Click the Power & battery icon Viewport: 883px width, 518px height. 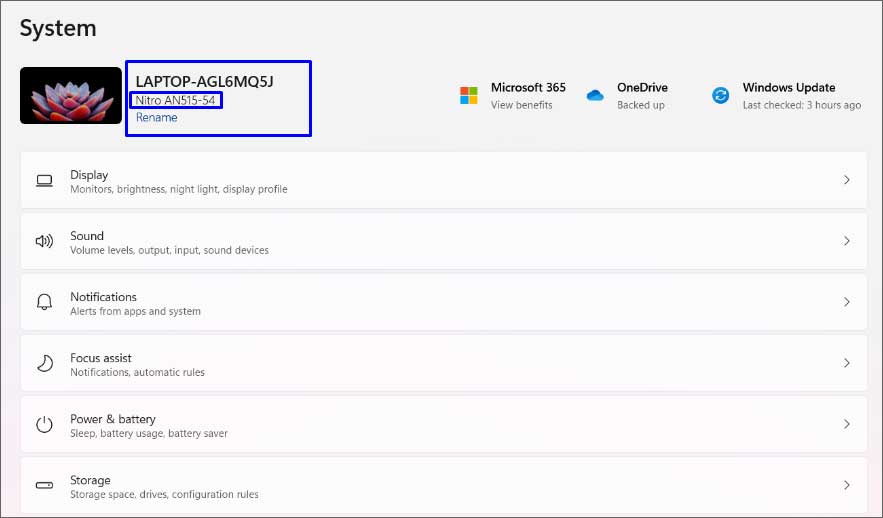pyautogui.click(x=44, y=425)
